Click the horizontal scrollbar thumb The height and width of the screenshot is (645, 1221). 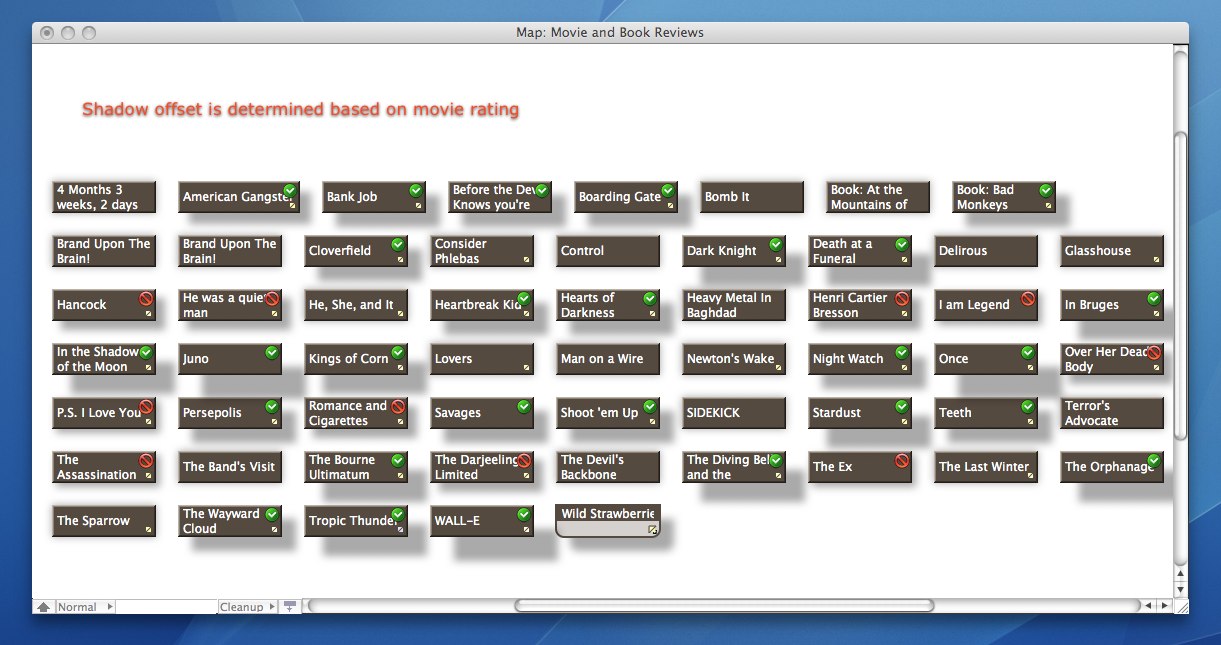coord(723,606)
